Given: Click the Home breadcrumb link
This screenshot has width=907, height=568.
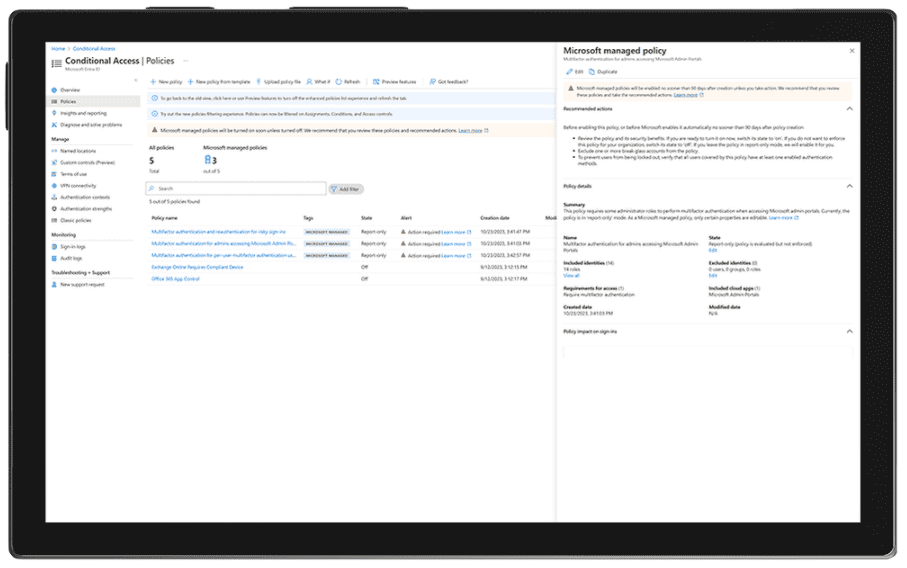Looking at the screenshot, I should [58, 49].
